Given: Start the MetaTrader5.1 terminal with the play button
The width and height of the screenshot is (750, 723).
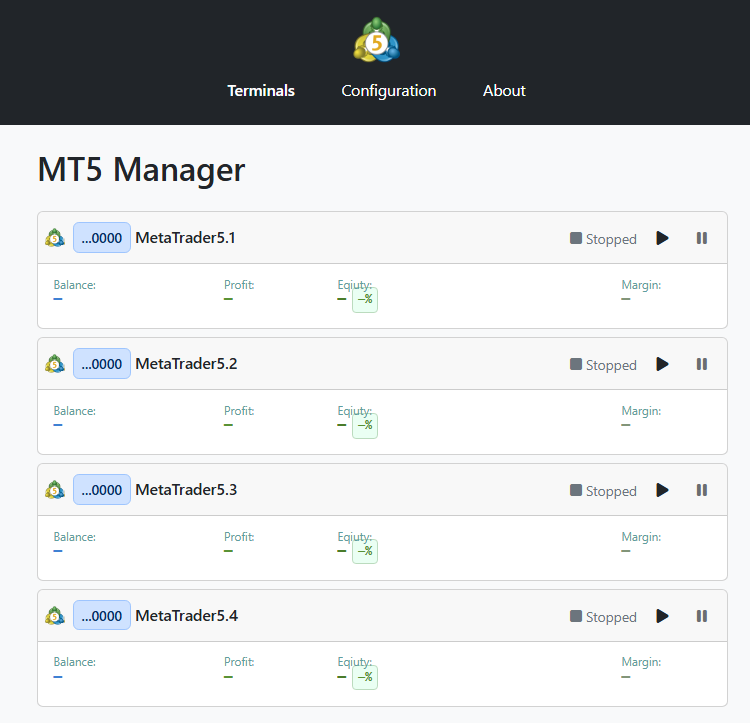Looking at the screenshot, I should 662,238.
